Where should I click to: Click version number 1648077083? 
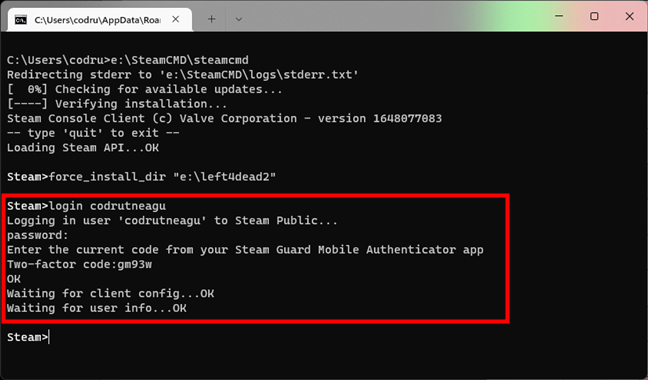coord(407,119)
